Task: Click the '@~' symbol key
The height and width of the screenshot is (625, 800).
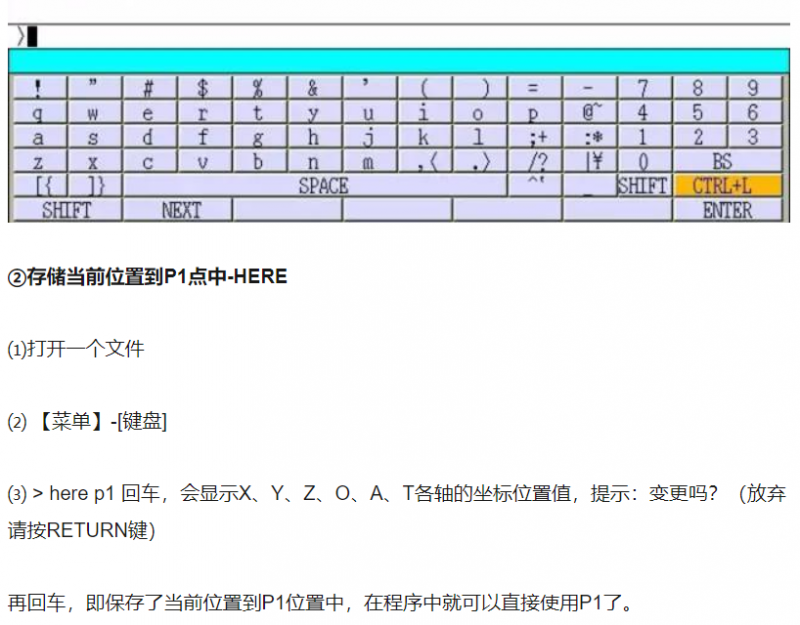Action: pyautogui.click(x=590, y=112)
